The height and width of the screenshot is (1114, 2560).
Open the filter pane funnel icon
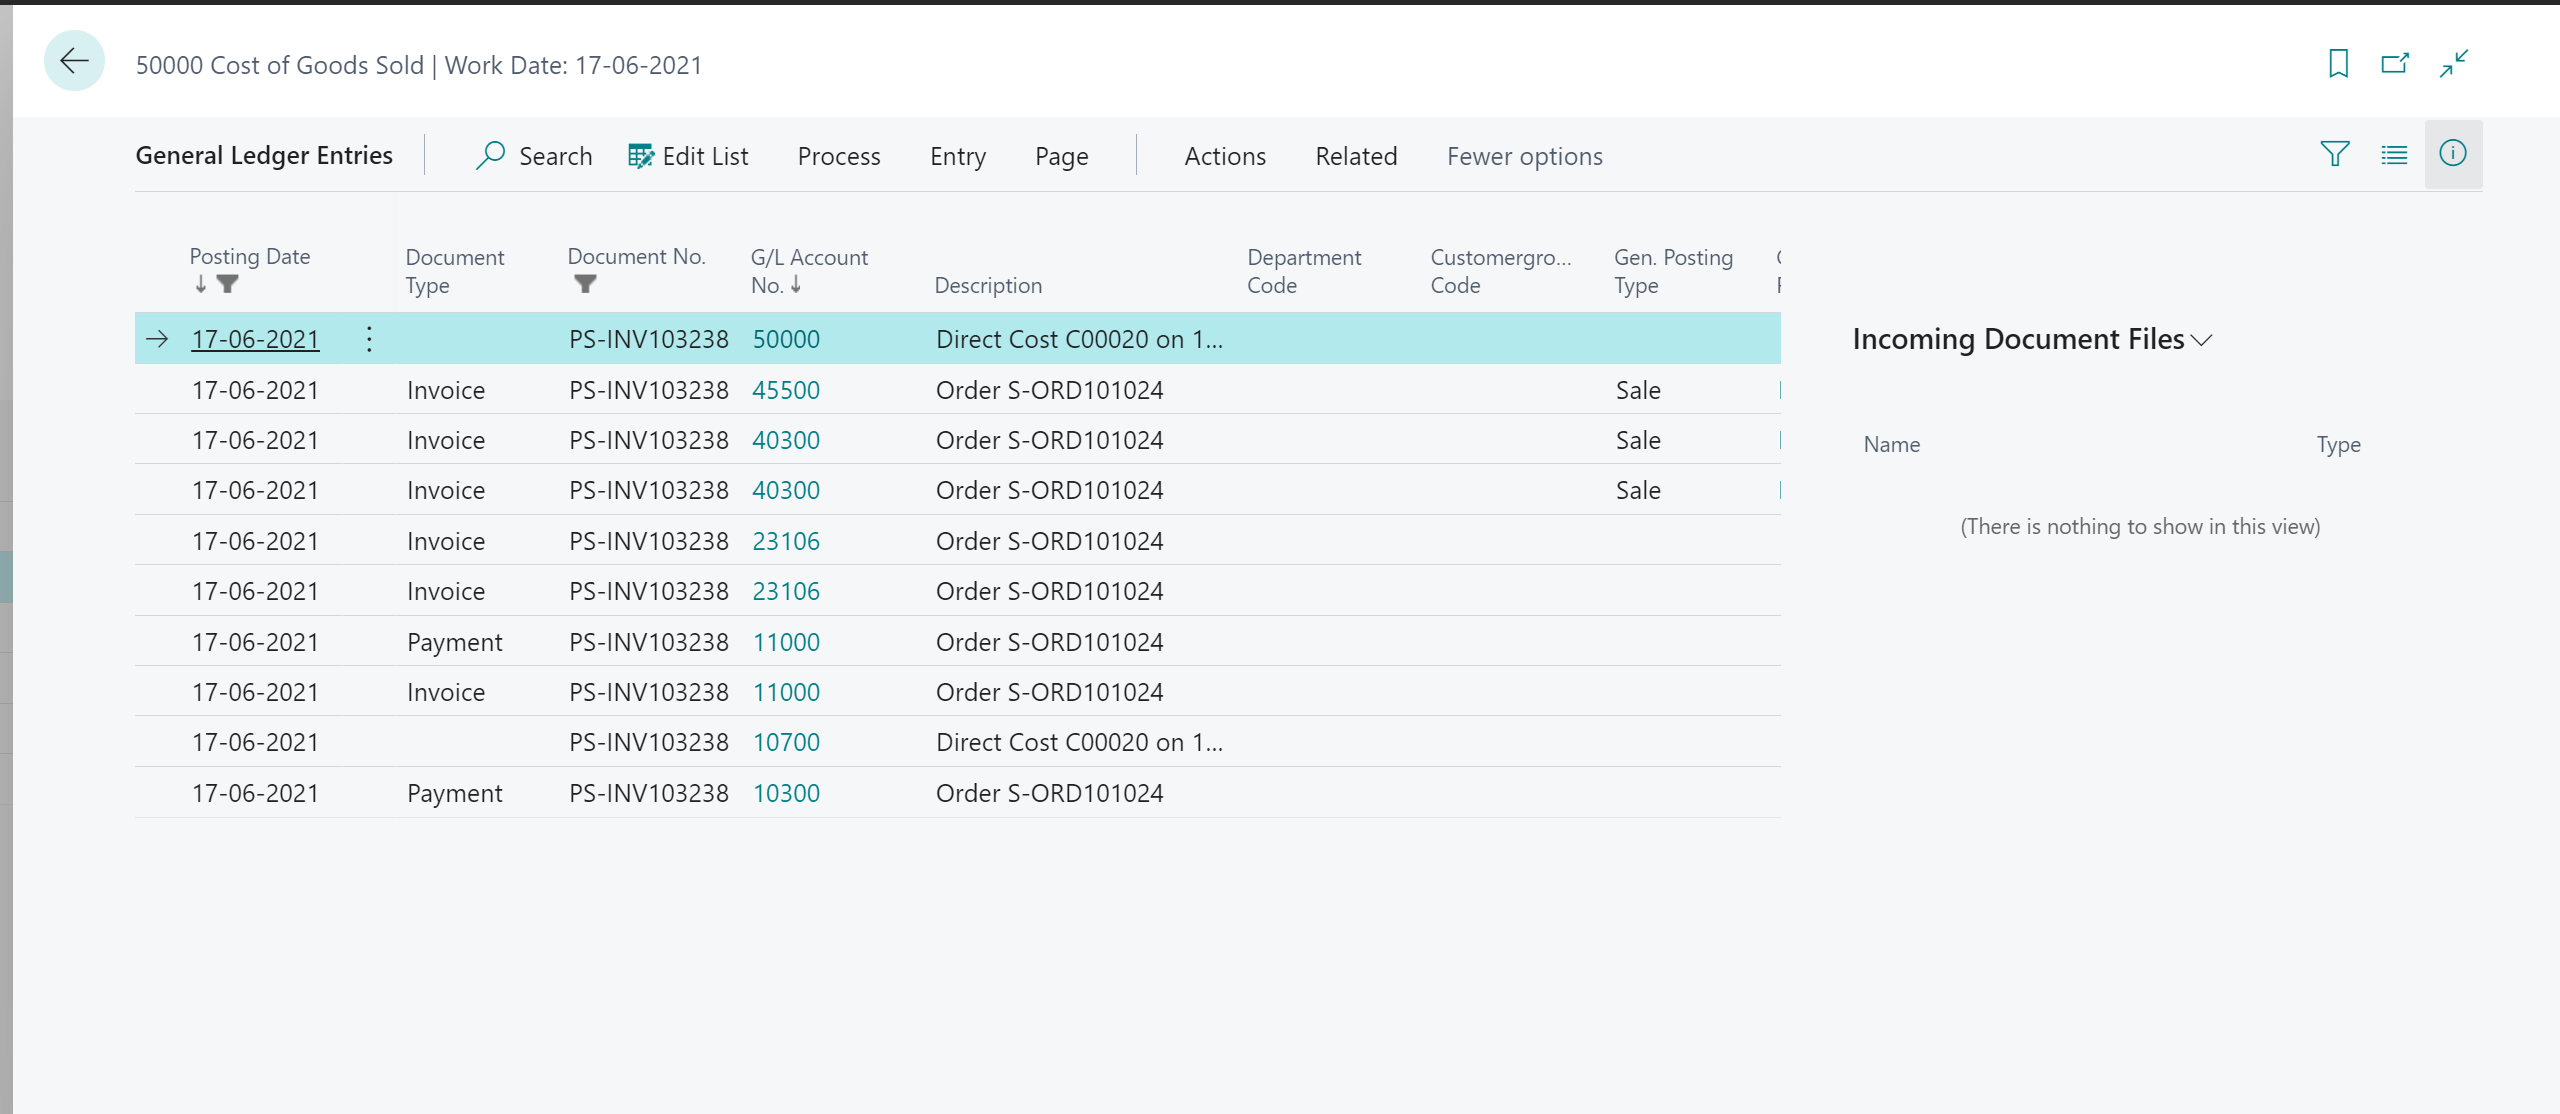2335,154
